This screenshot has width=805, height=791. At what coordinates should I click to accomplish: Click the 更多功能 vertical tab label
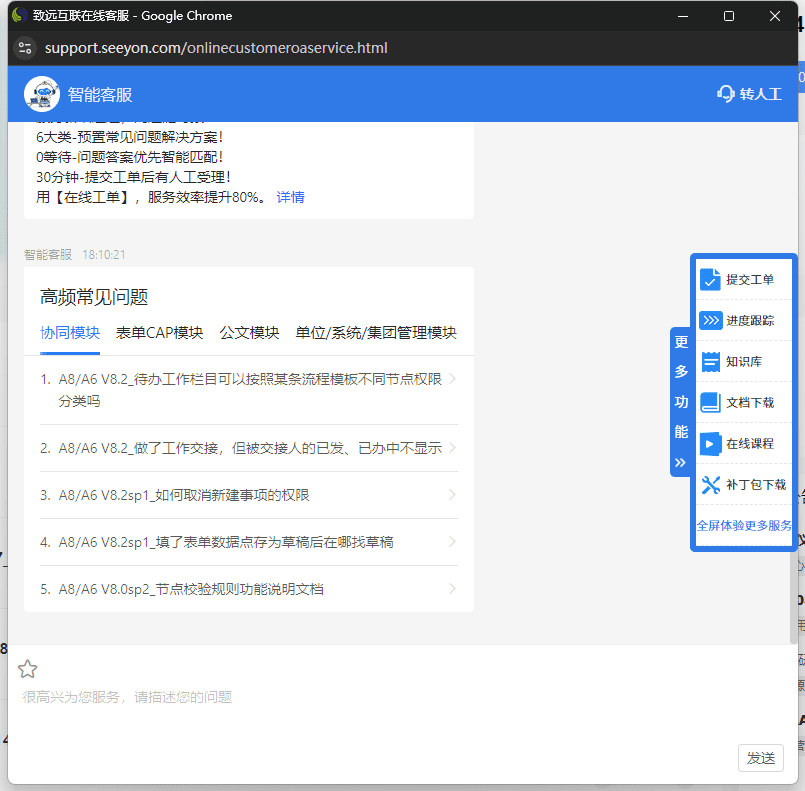[681, 387]
